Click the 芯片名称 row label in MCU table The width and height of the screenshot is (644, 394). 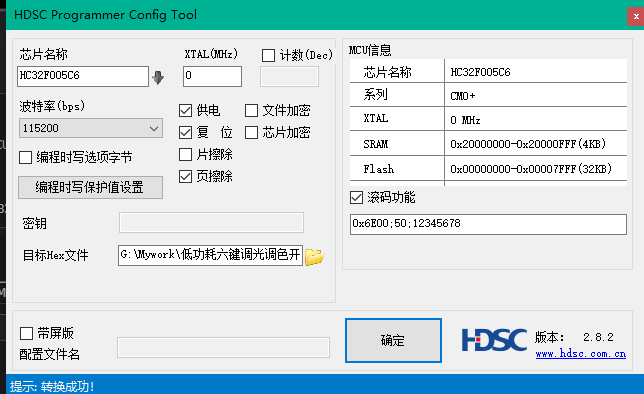click(397, 71)
